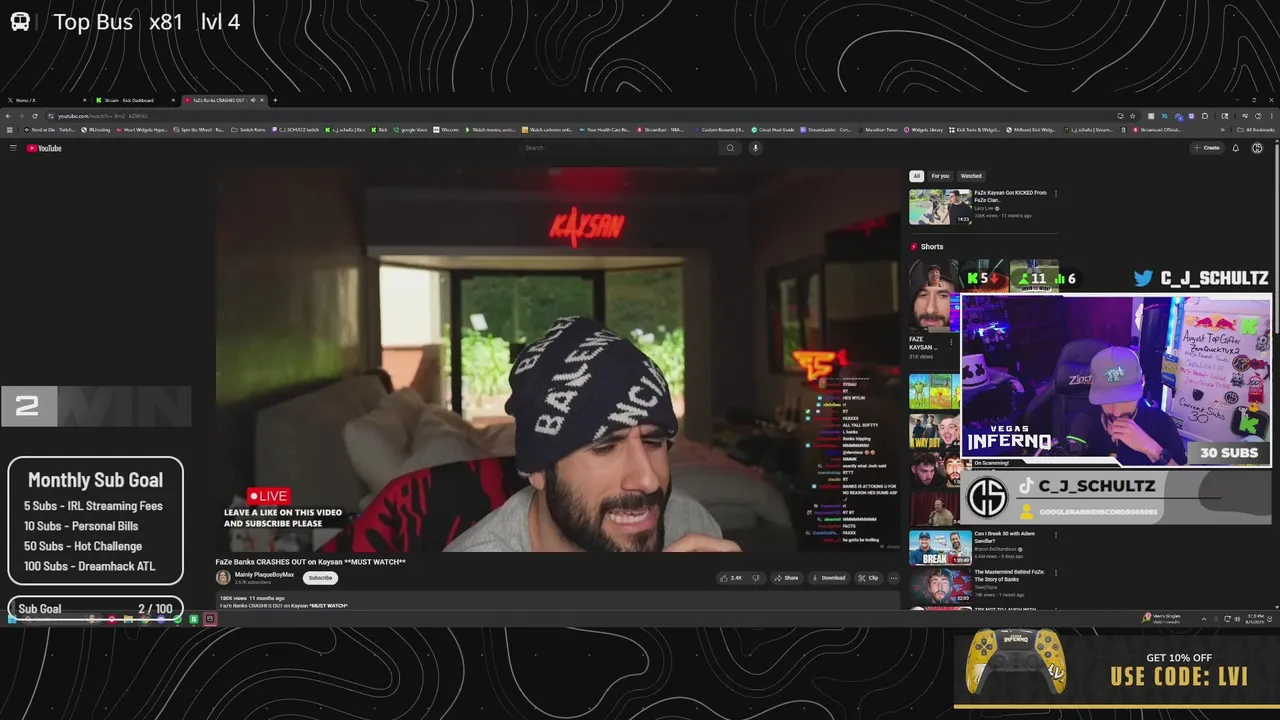The width and height of the screenshot is (1280, 720).
Task: Subscribe to Mainly PlaqueBoyMax channel
Action: coord(320,578)
